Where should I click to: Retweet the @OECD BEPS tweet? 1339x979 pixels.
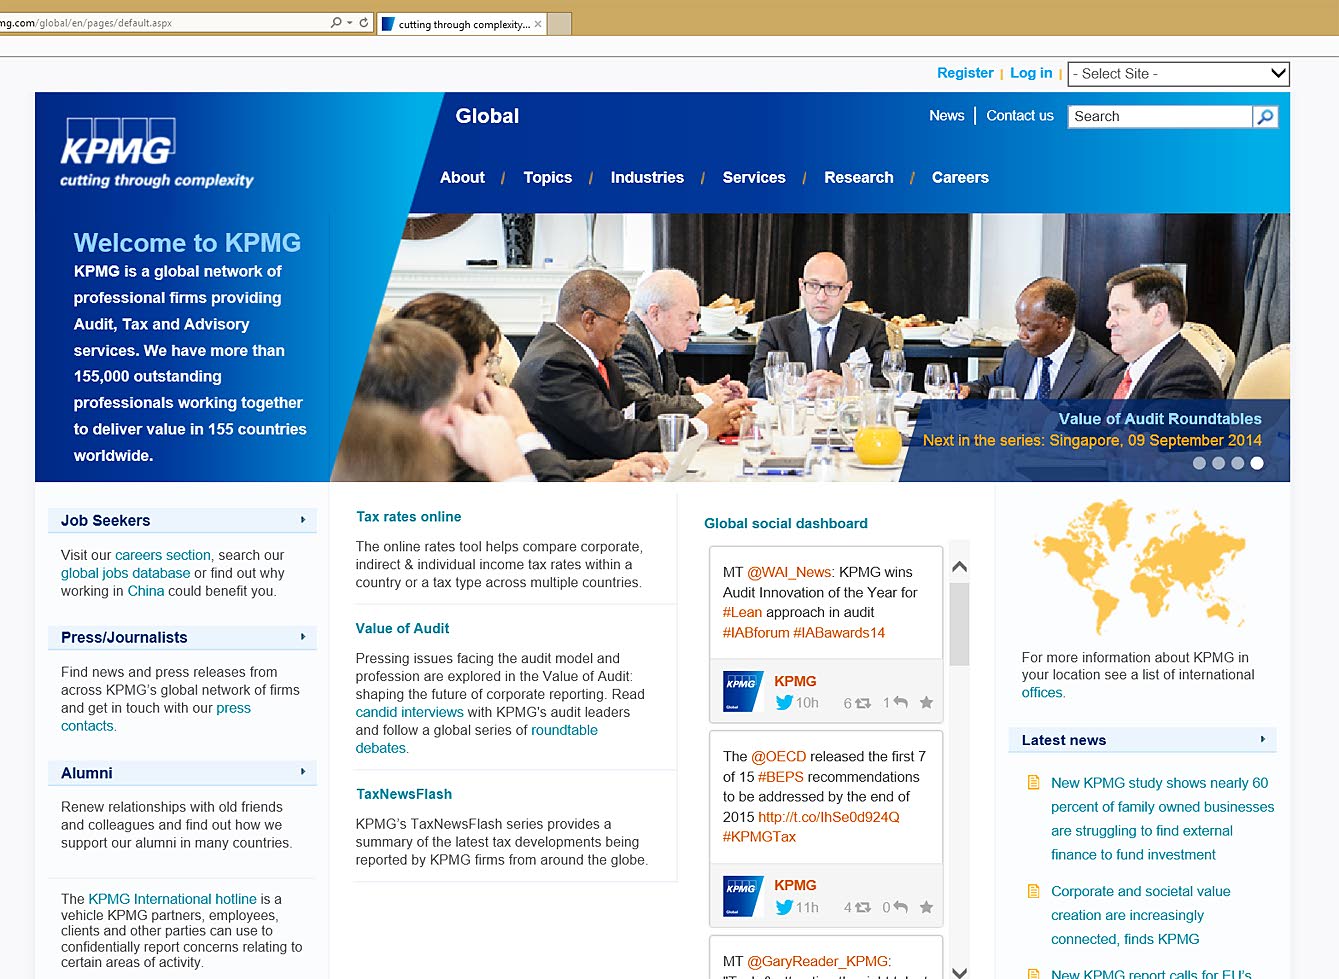[863, 908]
